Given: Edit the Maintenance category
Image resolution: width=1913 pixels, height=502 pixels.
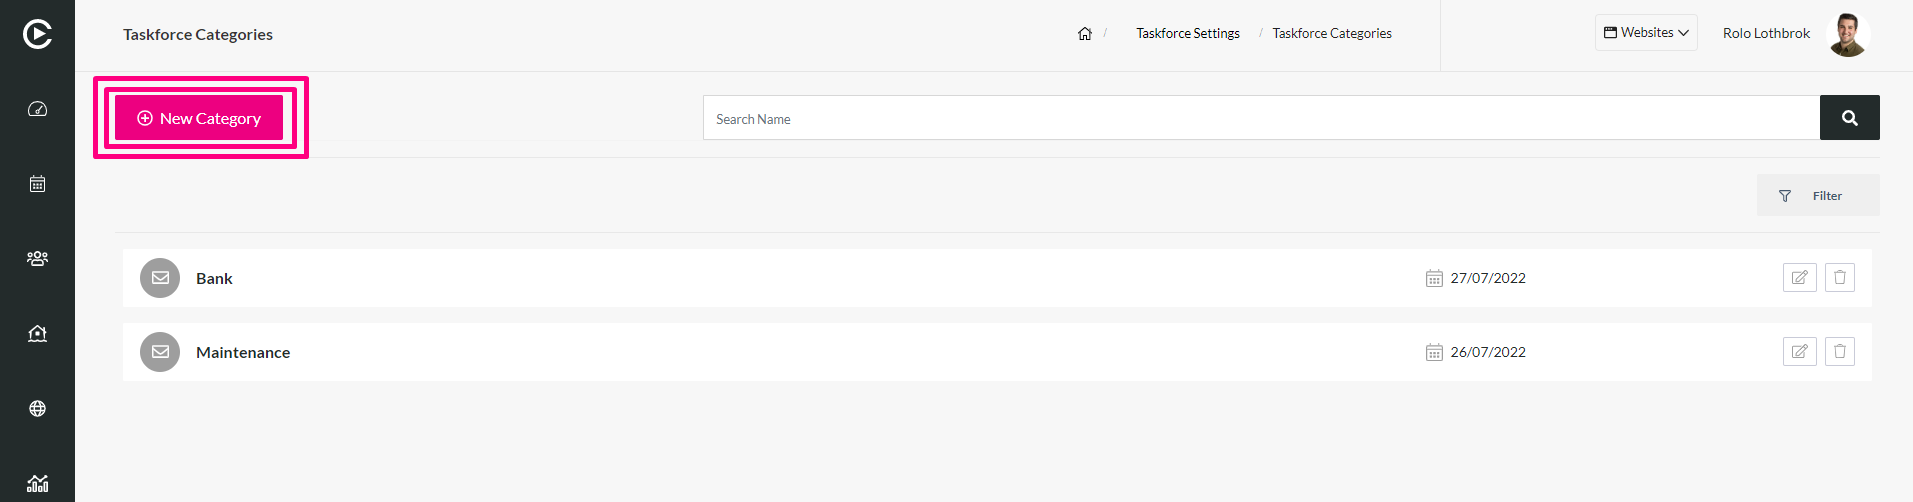Looking at the screenshot, I should click(x=1799, y=352).
